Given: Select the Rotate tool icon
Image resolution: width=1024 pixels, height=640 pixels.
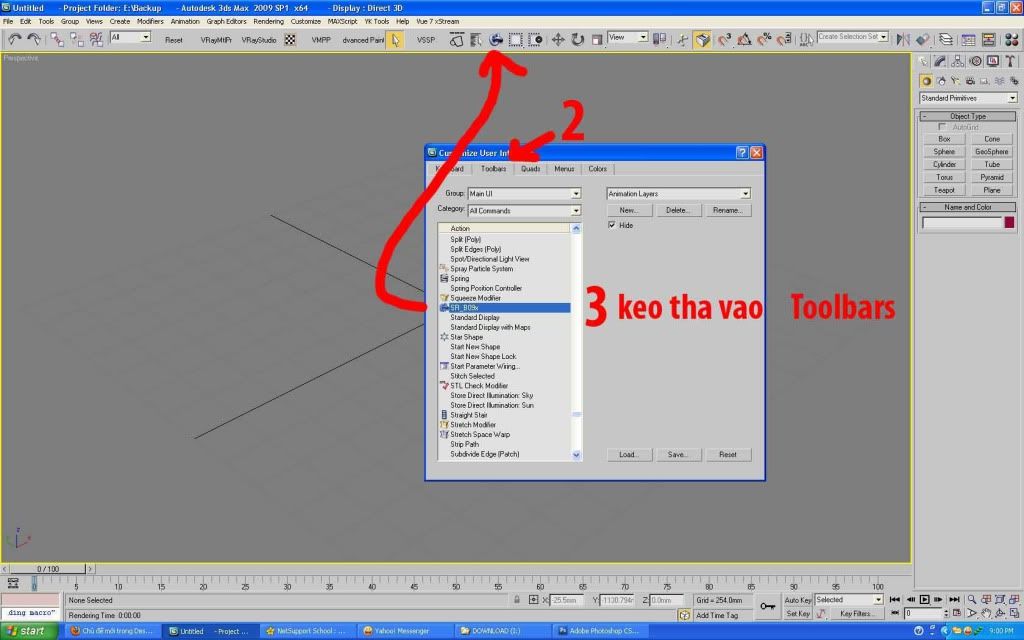Looking at the screenshot, I should [x=577, y=40].
